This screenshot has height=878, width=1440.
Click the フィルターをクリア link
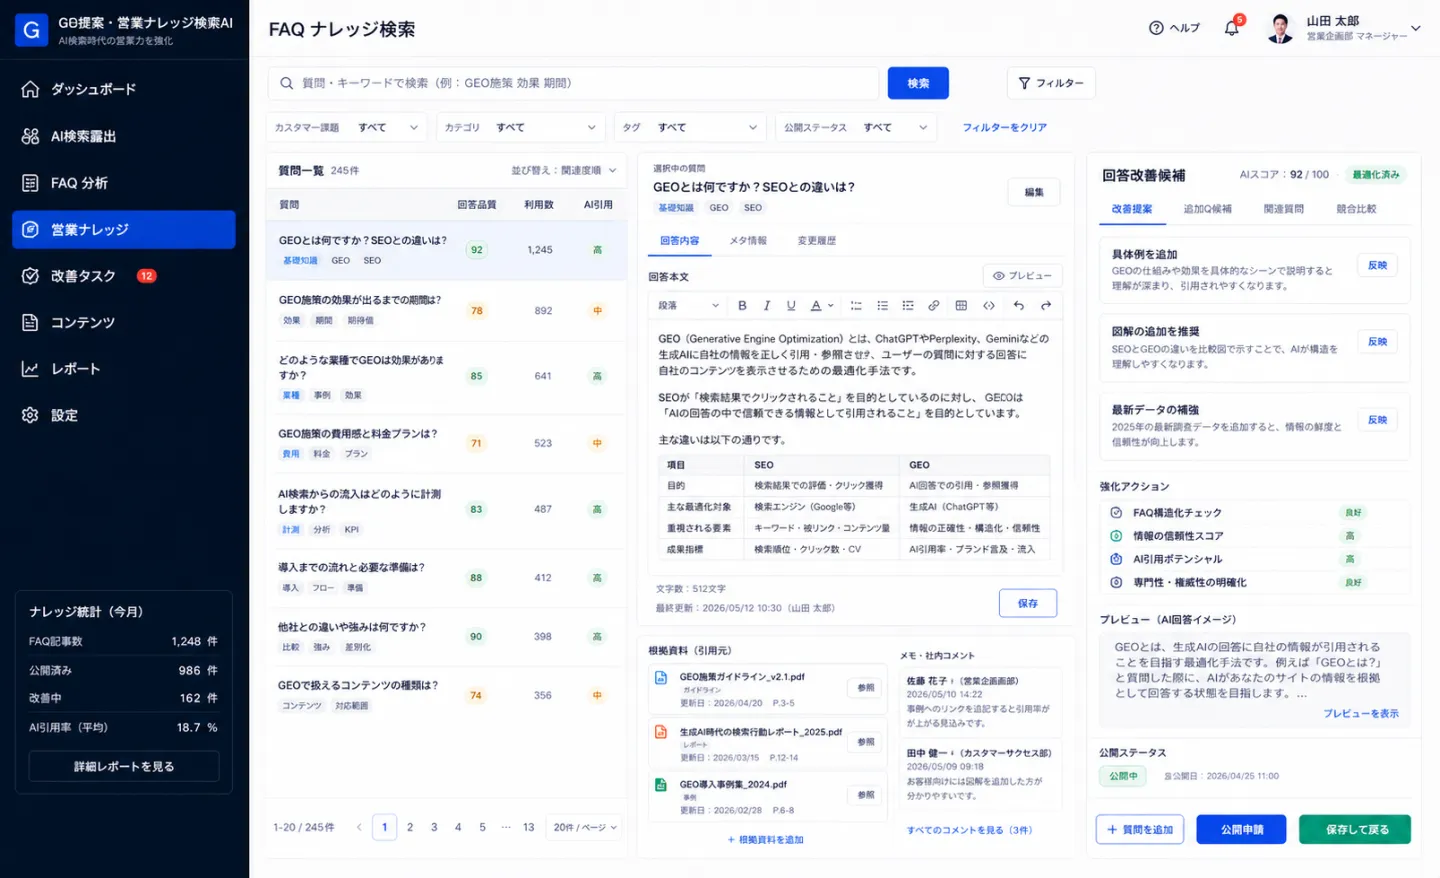tap(1005, 128)
